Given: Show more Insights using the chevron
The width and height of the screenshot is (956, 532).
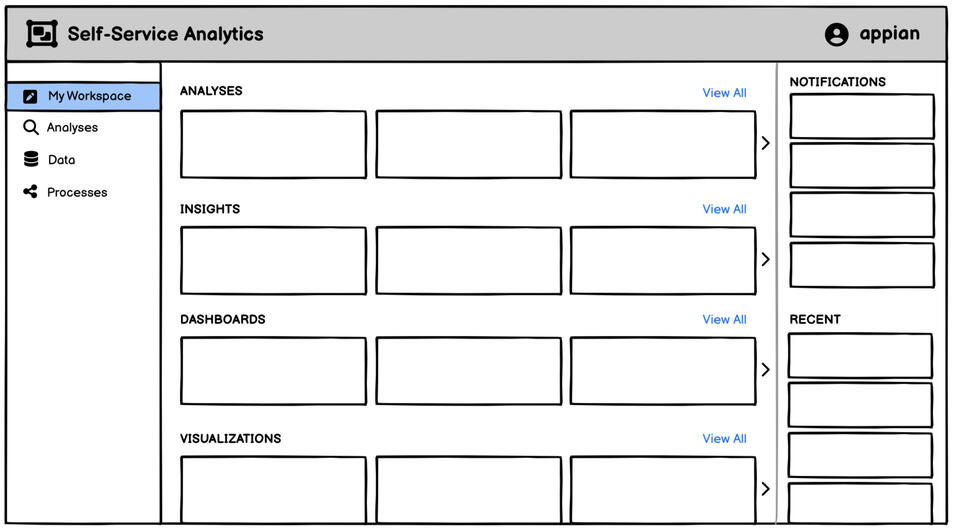Looking at the screenshot, I should click(x=766, y=260).
